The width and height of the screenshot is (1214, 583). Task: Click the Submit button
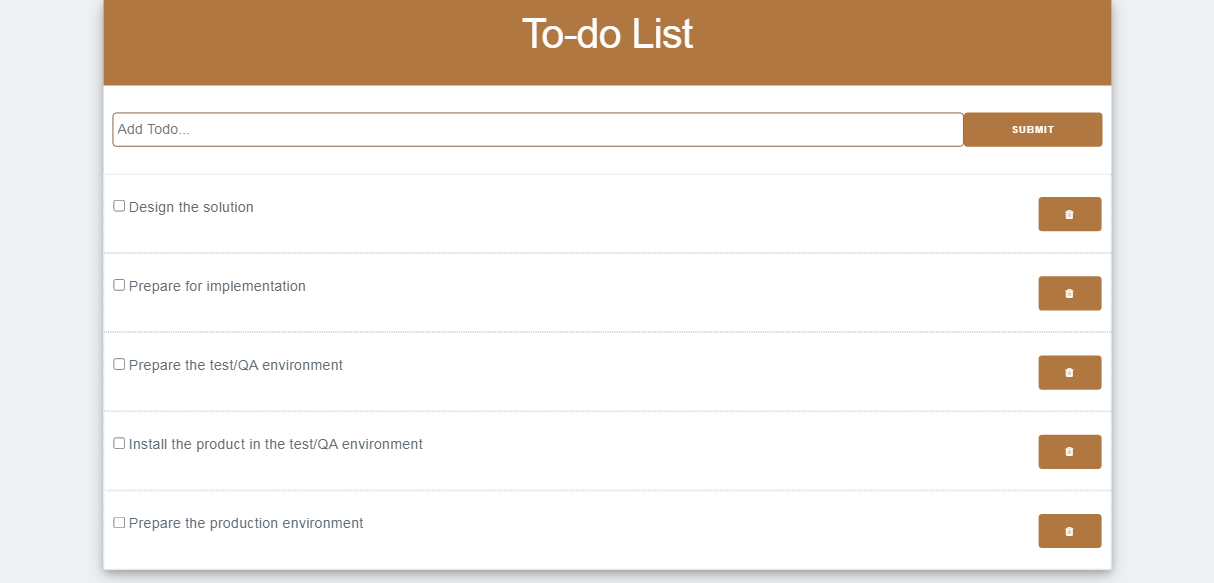[1032, 129]
